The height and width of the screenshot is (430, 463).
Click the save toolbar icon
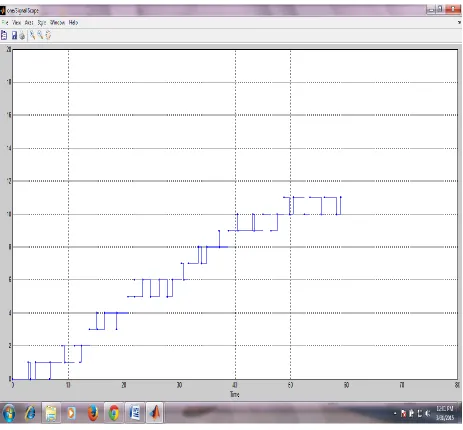[x=14, y=35]
